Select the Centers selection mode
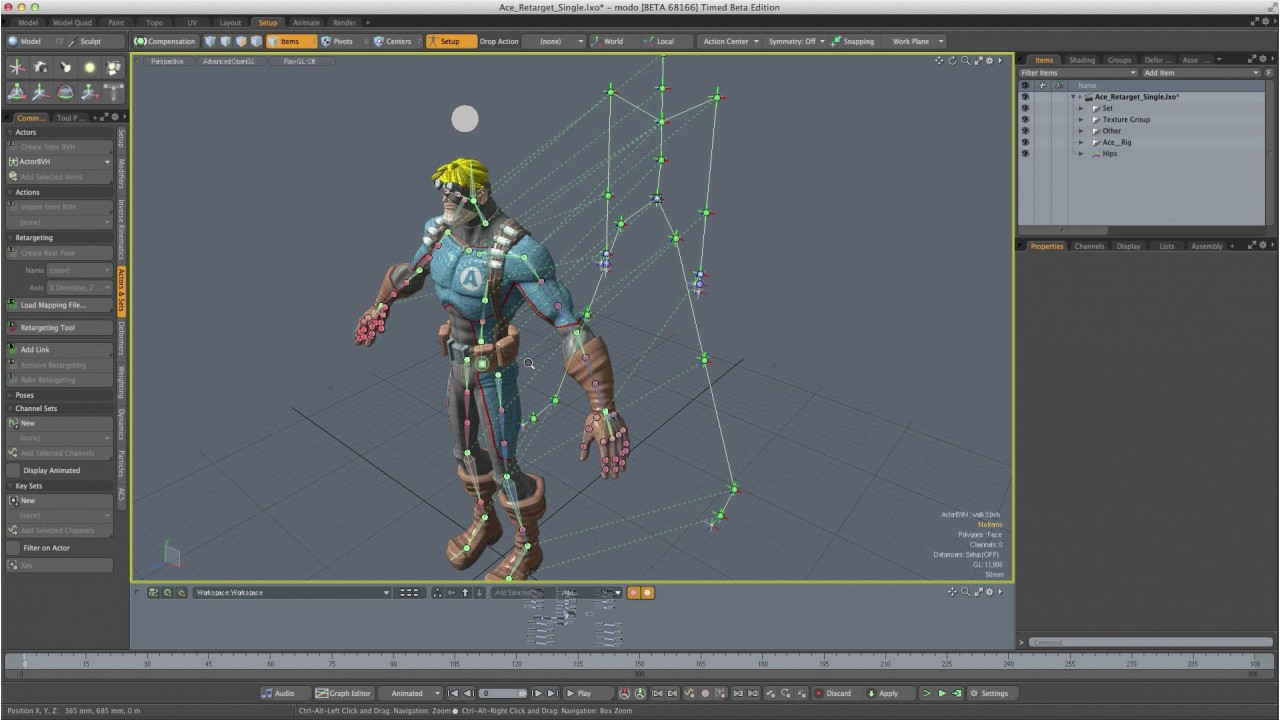1280x720 pixels. pos(392,42)
